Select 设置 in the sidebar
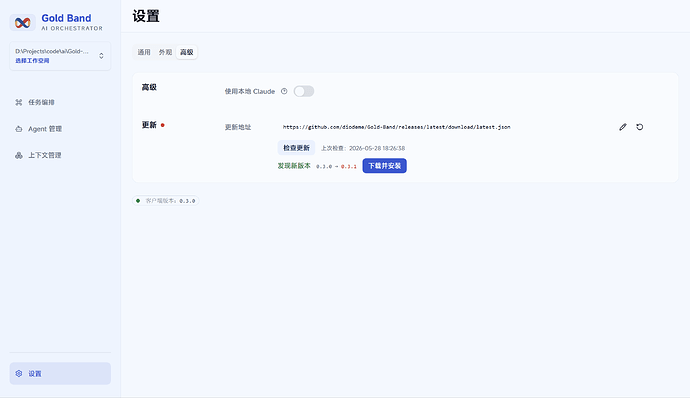 60,373
